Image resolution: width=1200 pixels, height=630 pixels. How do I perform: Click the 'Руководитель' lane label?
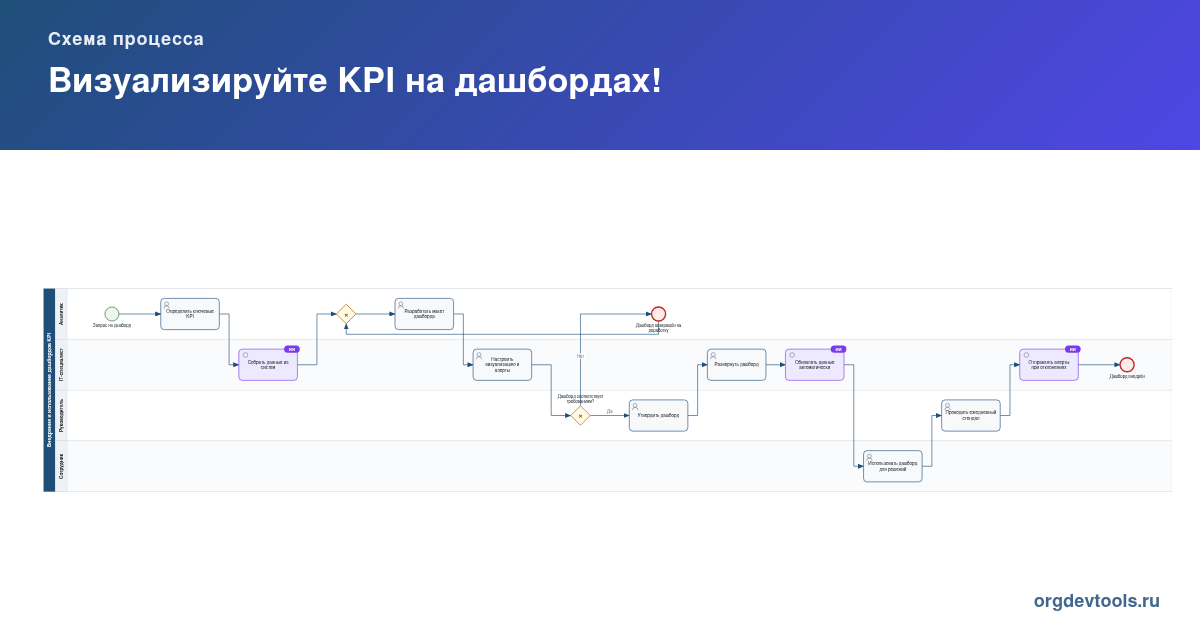coord(61,416)
